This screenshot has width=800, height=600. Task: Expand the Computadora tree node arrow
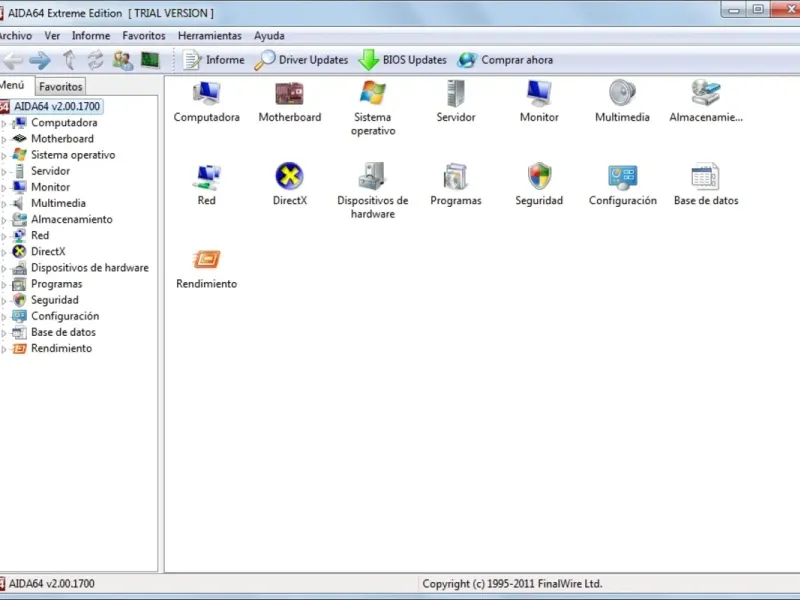[4, 123]
